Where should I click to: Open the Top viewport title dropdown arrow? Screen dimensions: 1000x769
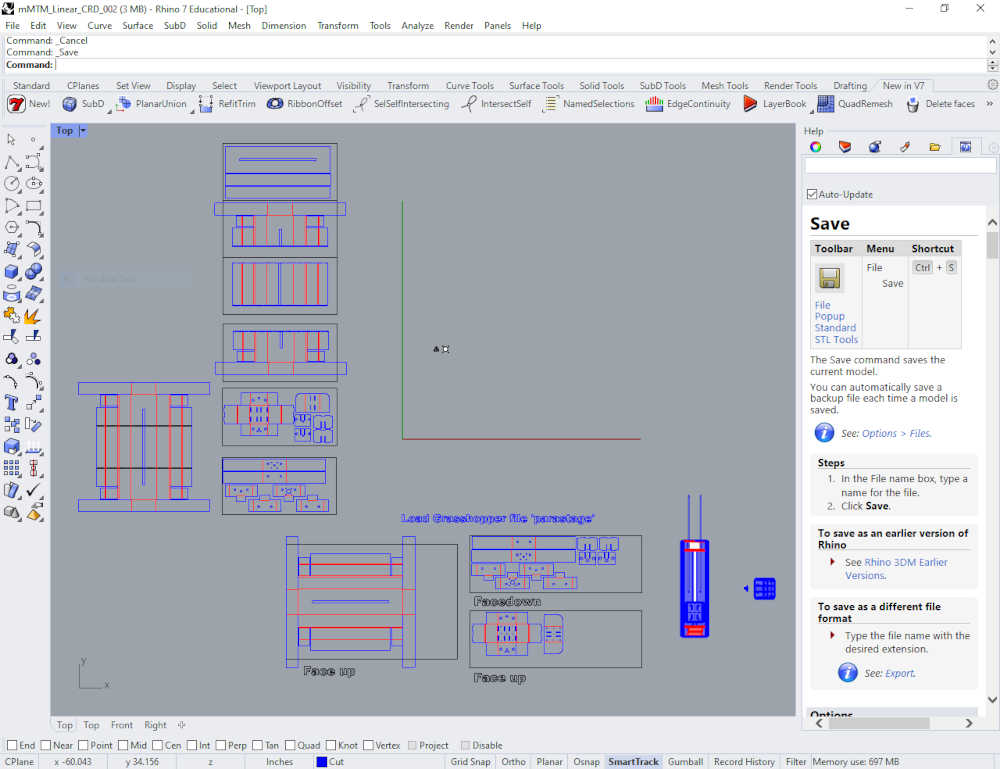tap(83, 131)
